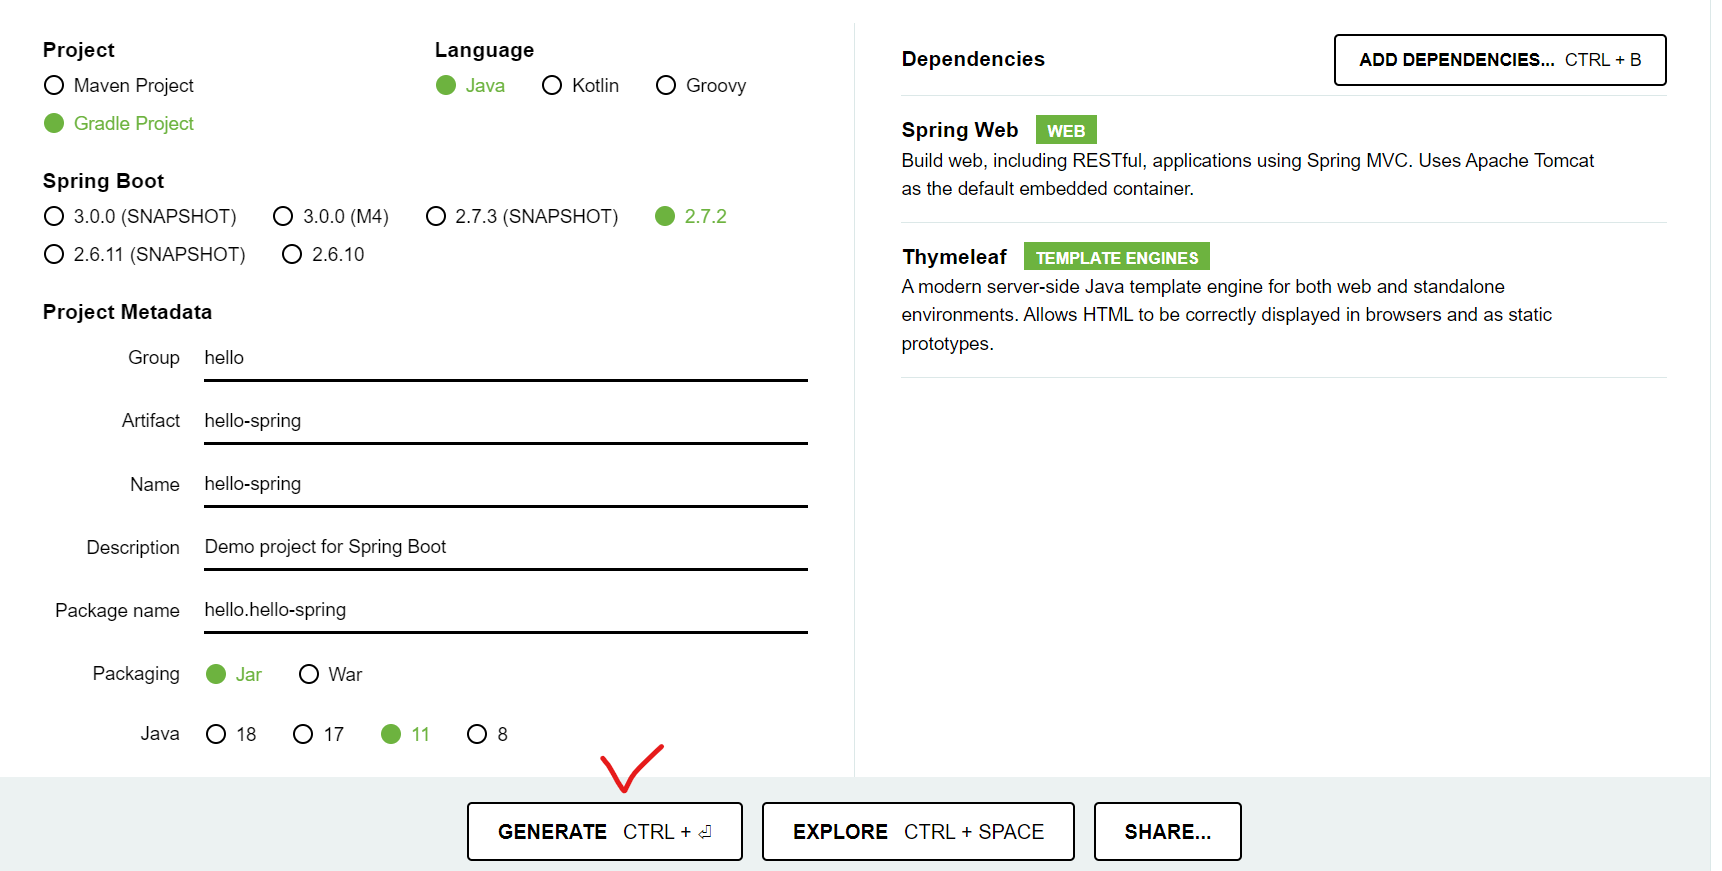The height and width of the screenshot is (871, 1722).
Task: Click the Artifact input field
Action: point(506,421)
